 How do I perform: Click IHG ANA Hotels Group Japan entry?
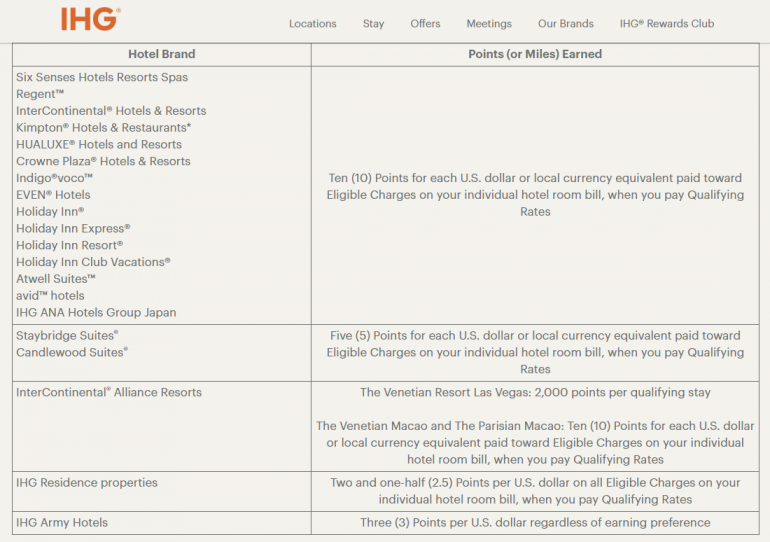[96, 313]
